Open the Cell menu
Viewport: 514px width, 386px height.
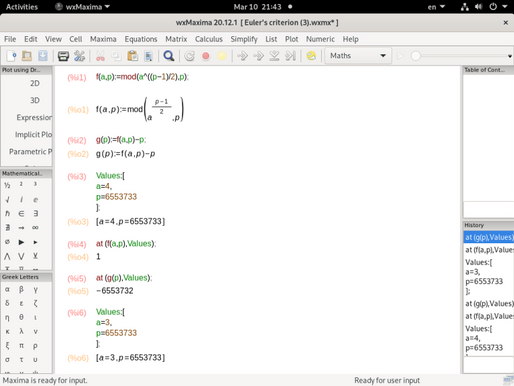76,39
